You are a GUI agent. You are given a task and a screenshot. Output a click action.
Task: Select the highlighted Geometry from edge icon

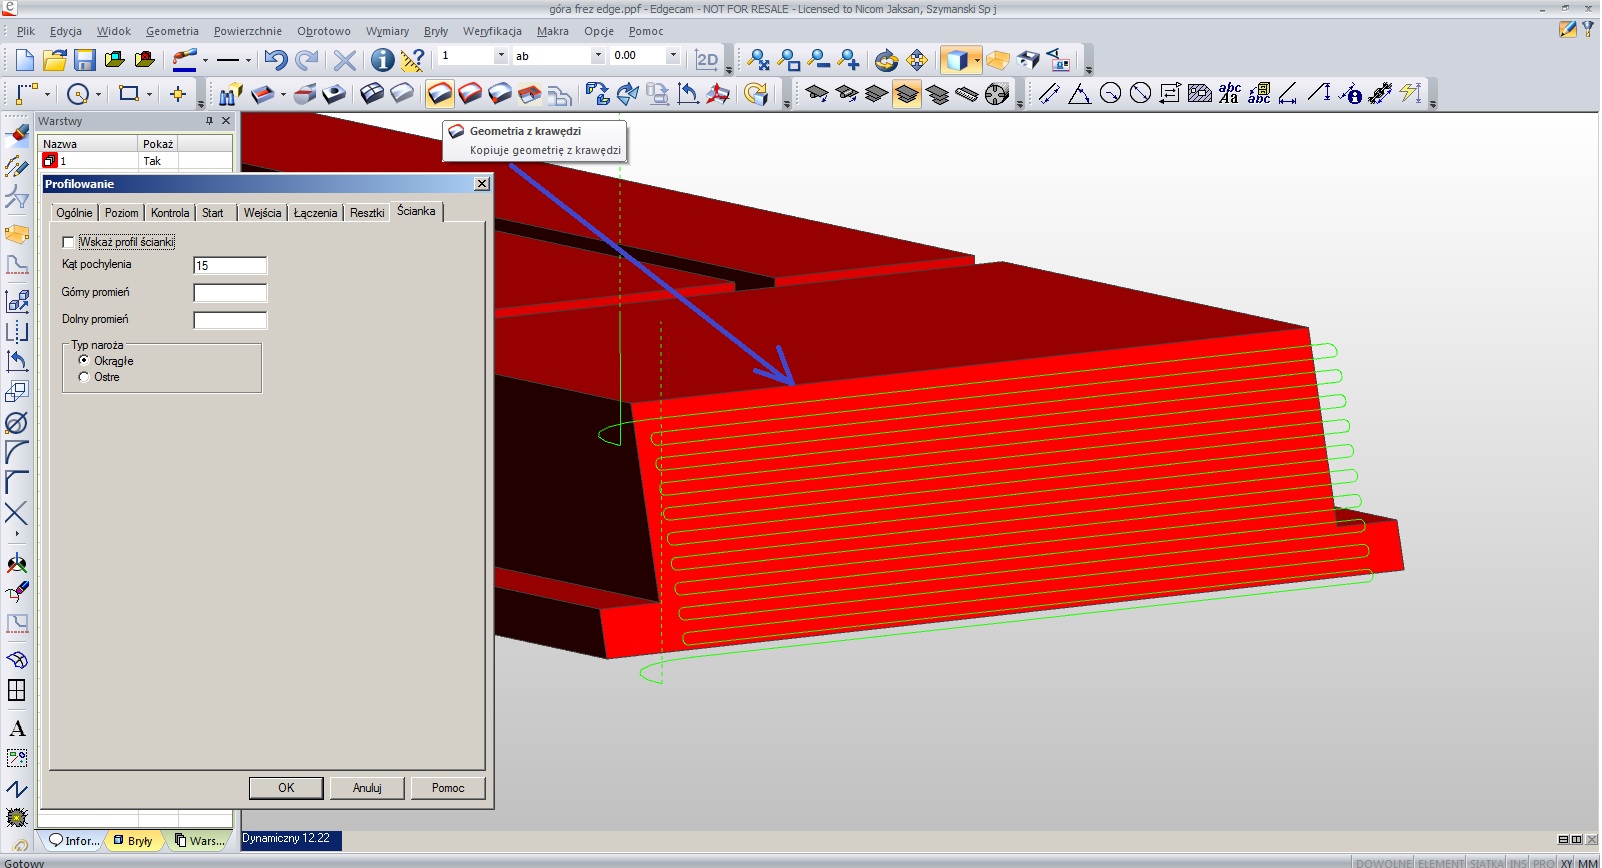pyautogui.click(x=440, y=94)
